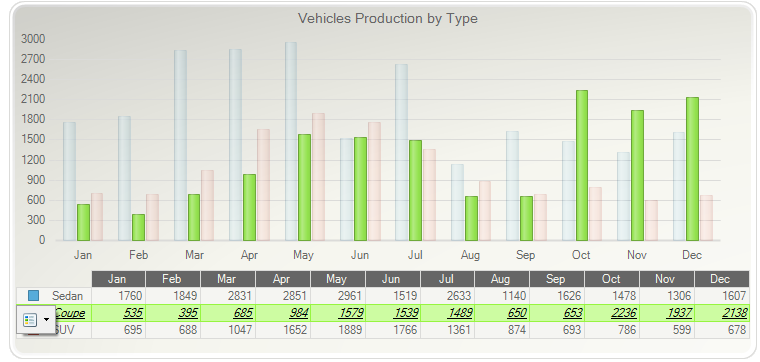
Task: Click Coupe value 1539 cell
Action: tap(393, 313)
